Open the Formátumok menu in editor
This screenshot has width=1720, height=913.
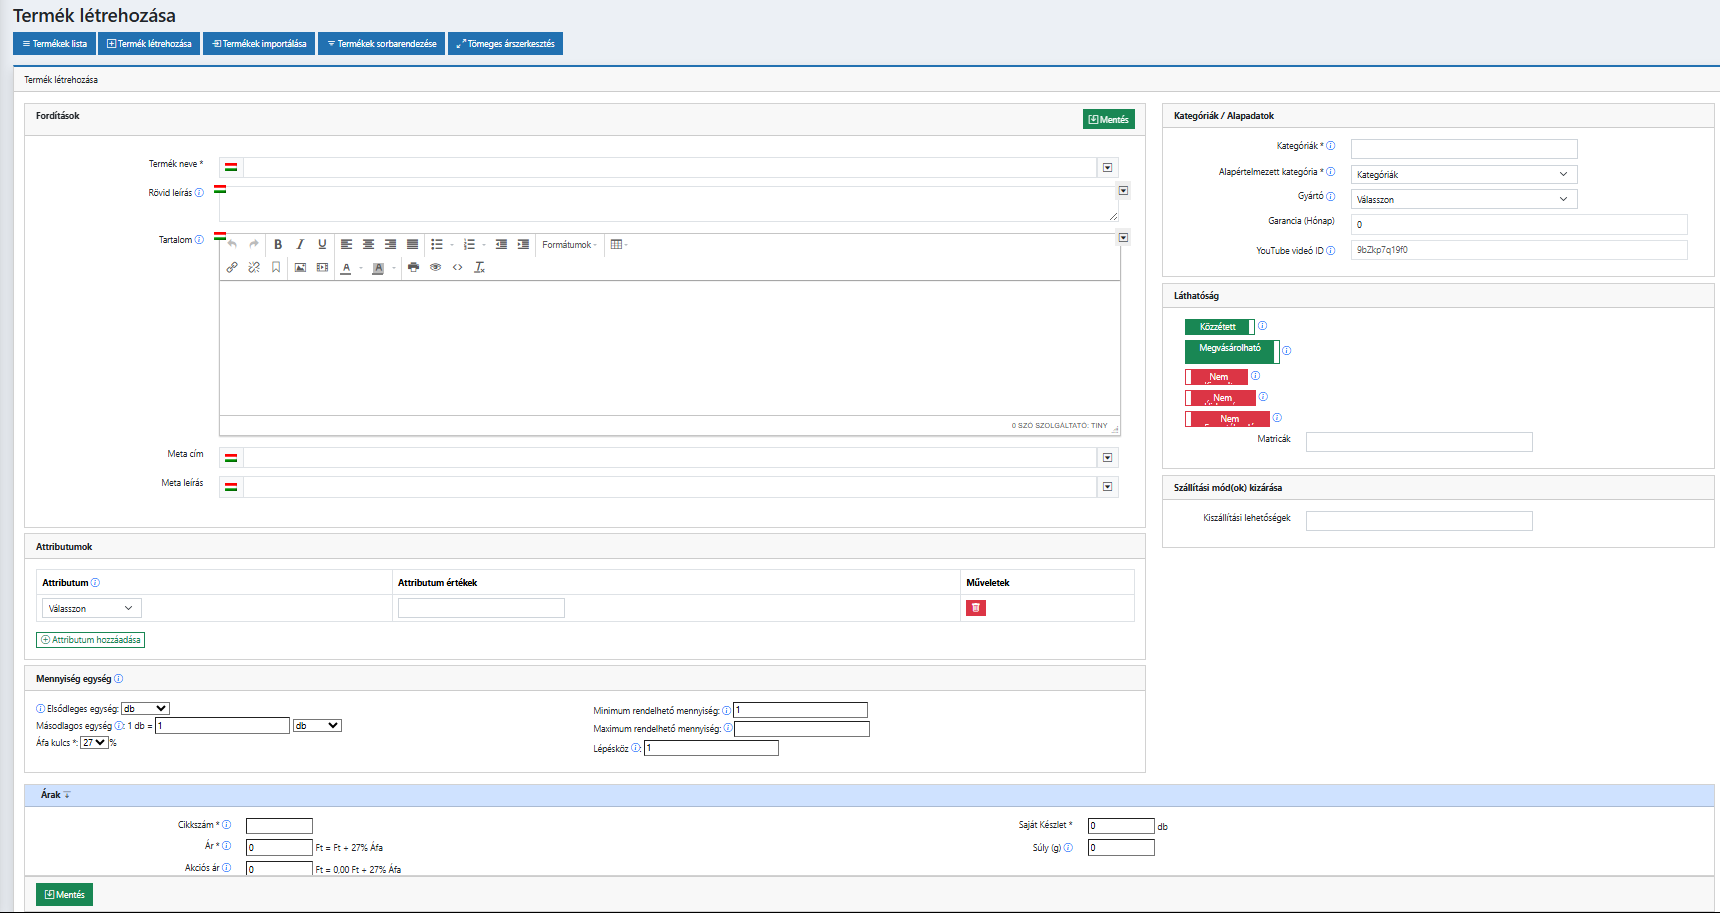[x=568, y=244]
